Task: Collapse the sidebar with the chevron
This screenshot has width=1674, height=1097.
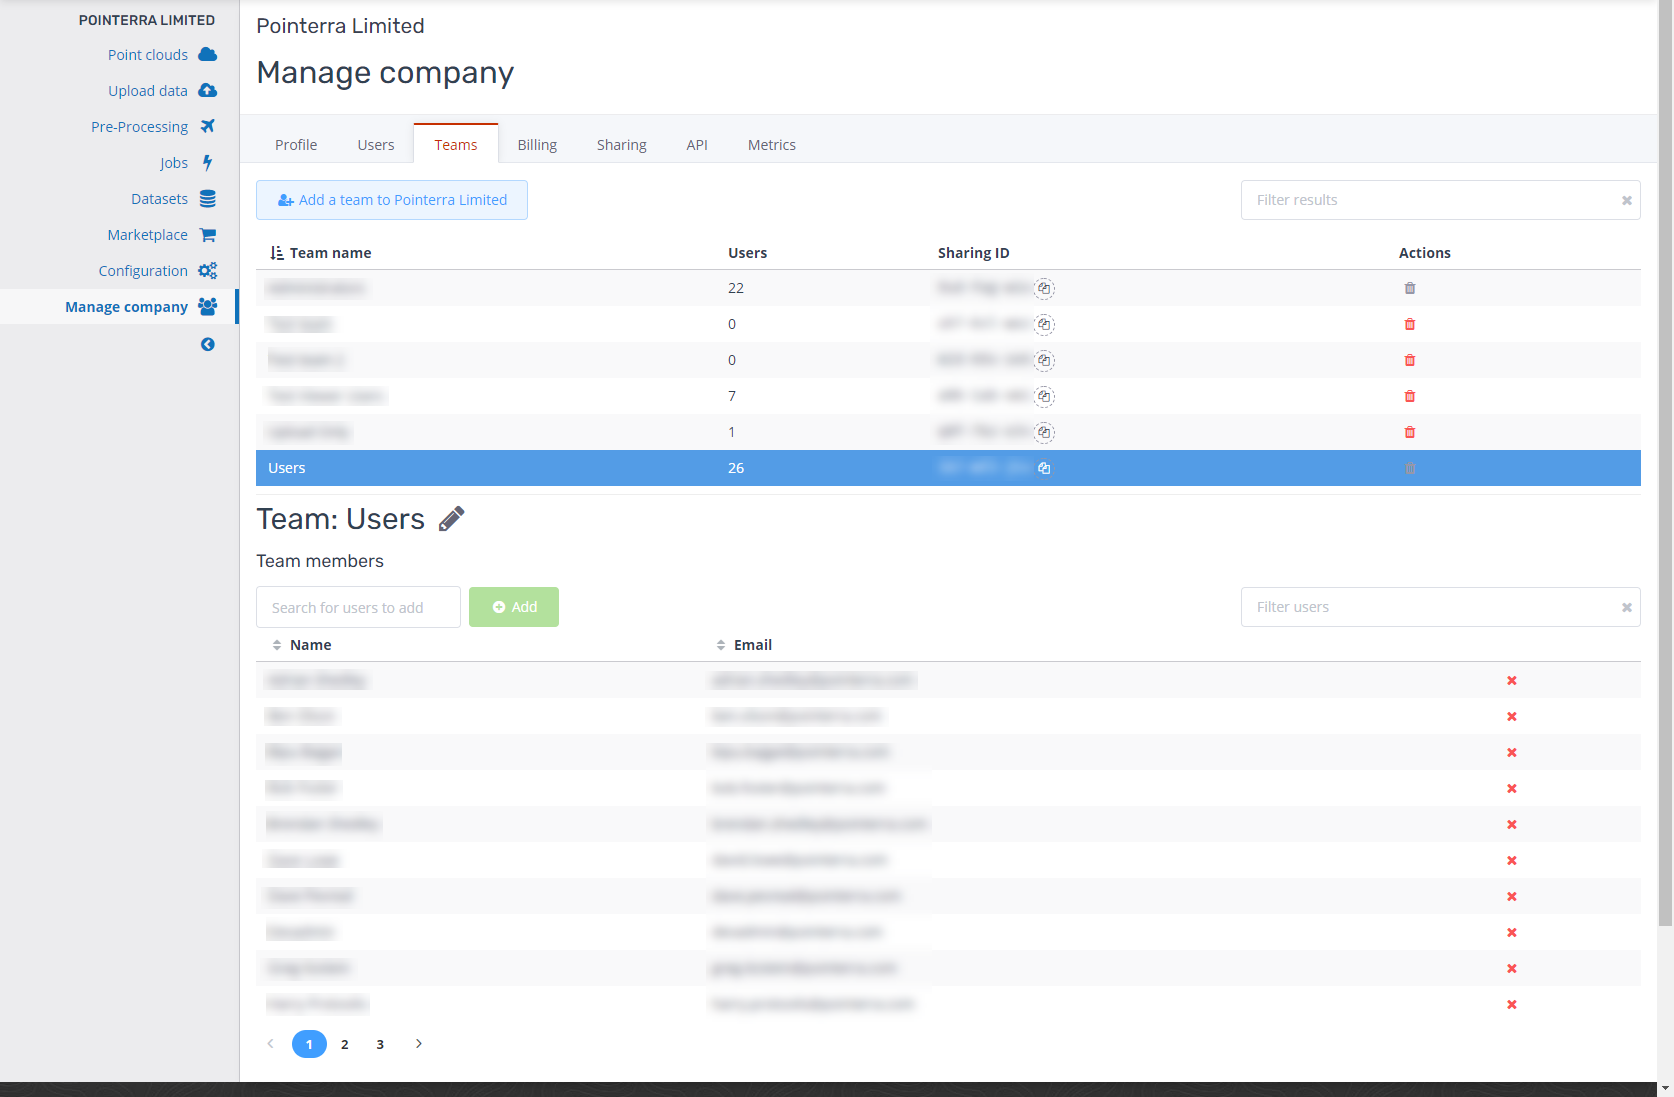Action: click(x=207, y=343)
